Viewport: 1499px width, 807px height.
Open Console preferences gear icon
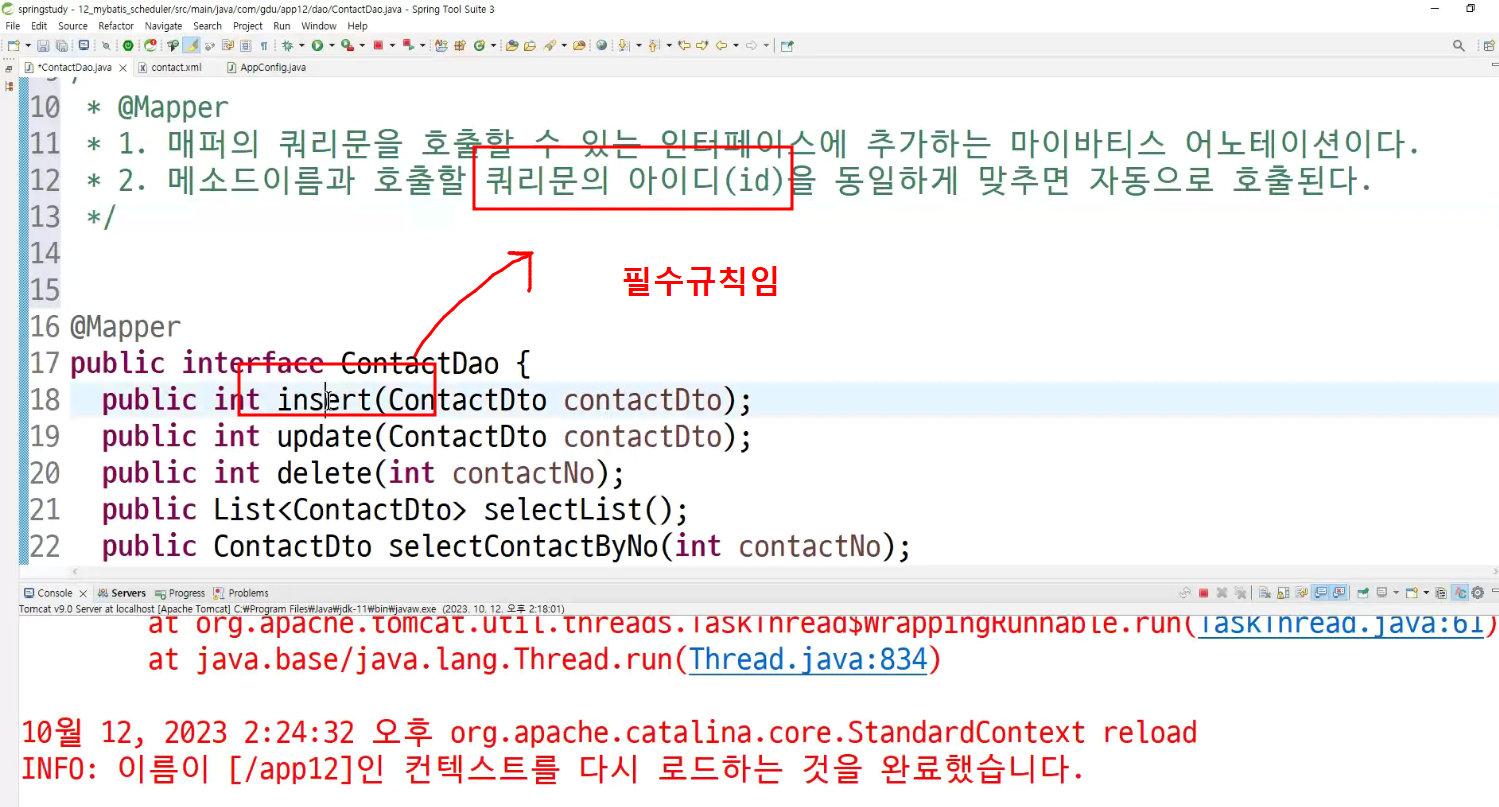[x=1477, y=593]
